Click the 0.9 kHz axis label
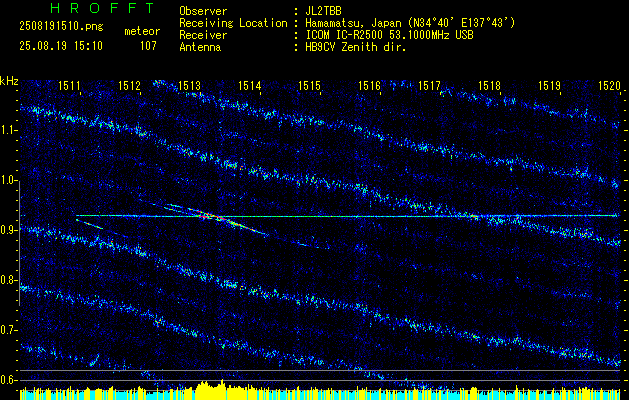 (x=8, y=230)
